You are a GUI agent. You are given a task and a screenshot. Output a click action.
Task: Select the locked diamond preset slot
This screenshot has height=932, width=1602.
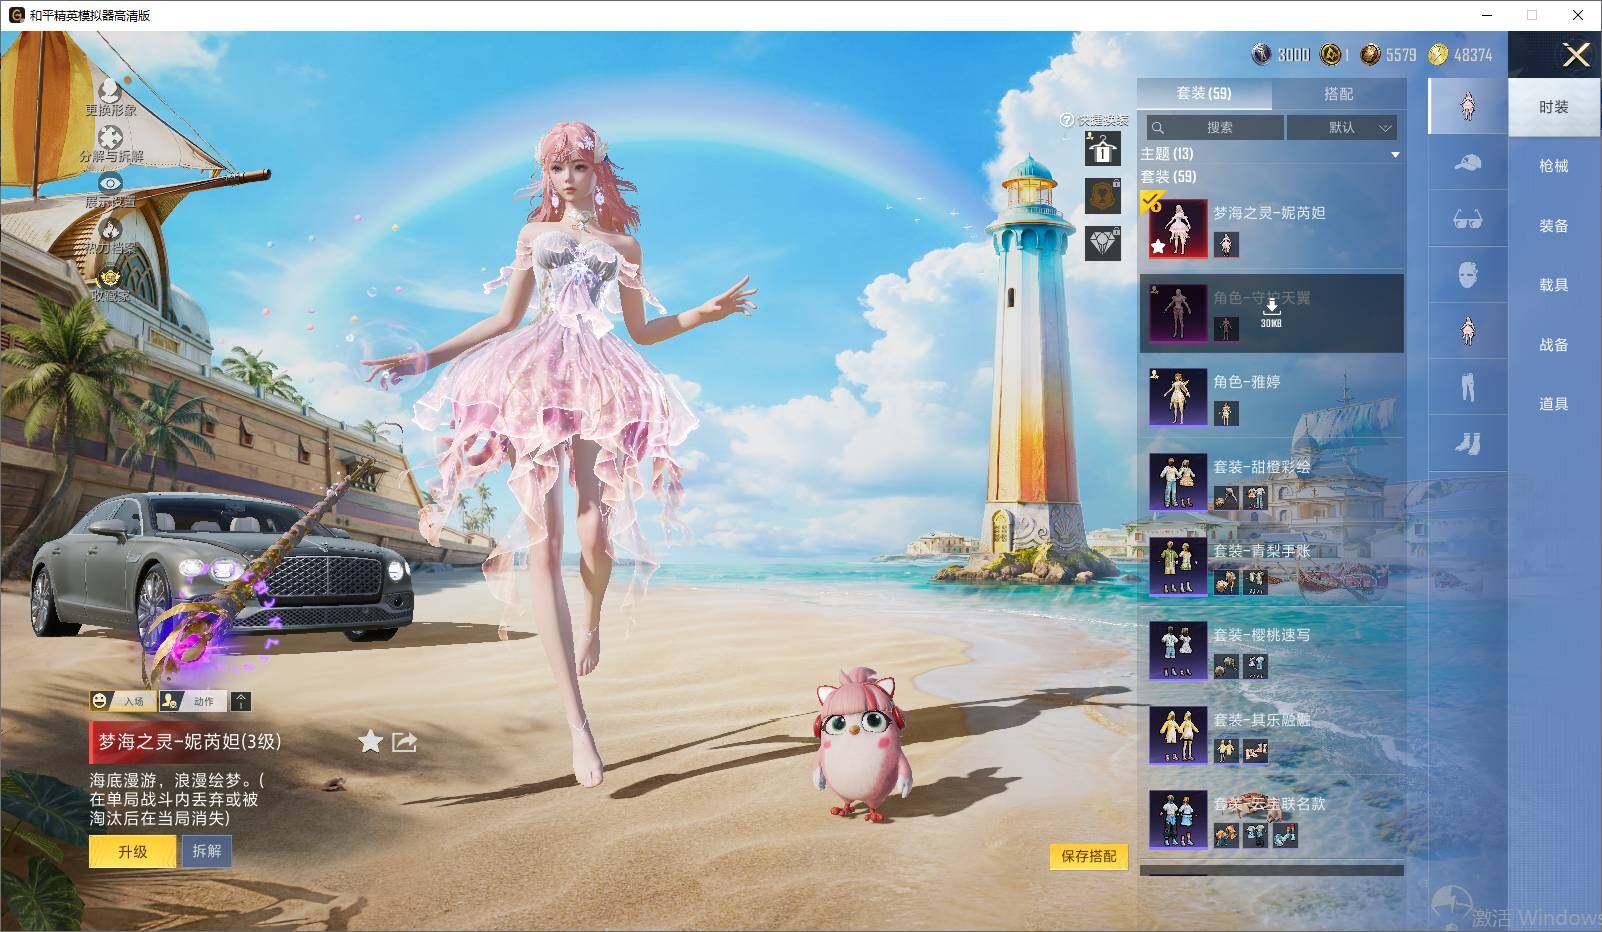(1103, 243)
